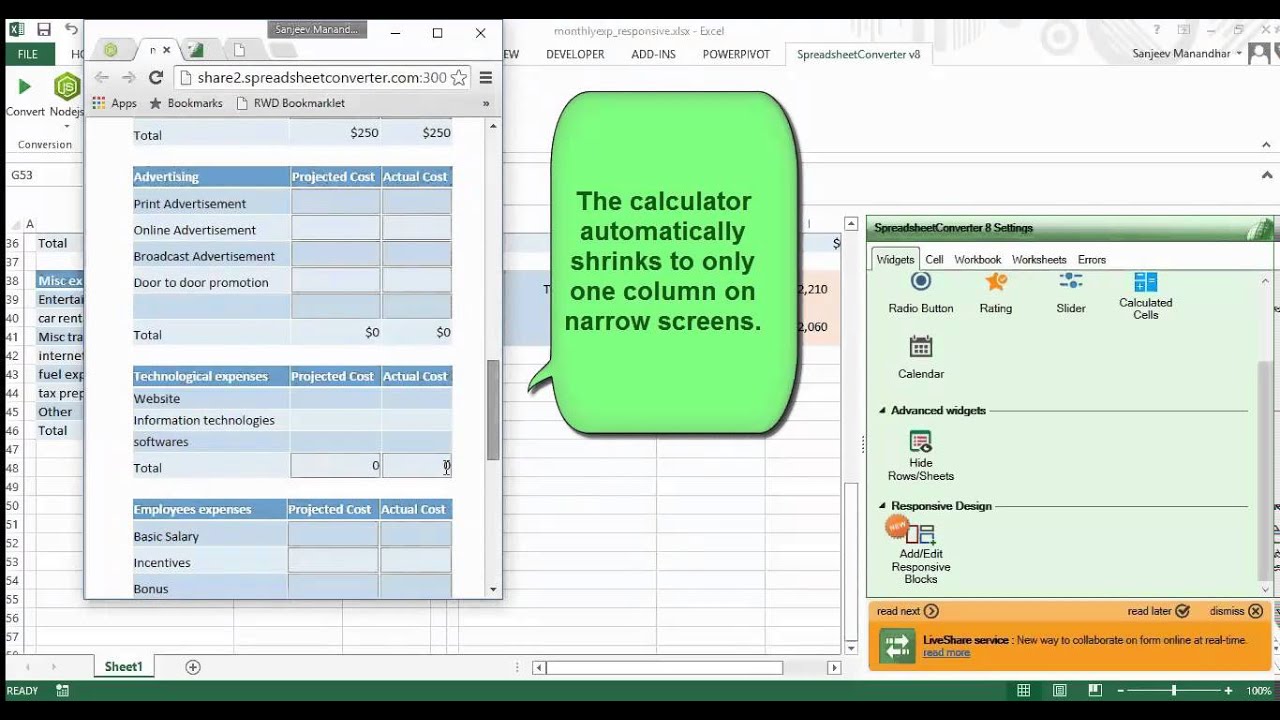The width and height of the screenshot is (1280, 720).
Task: Switch to Normal view in status bar
Action: (x=1023, y=690)
